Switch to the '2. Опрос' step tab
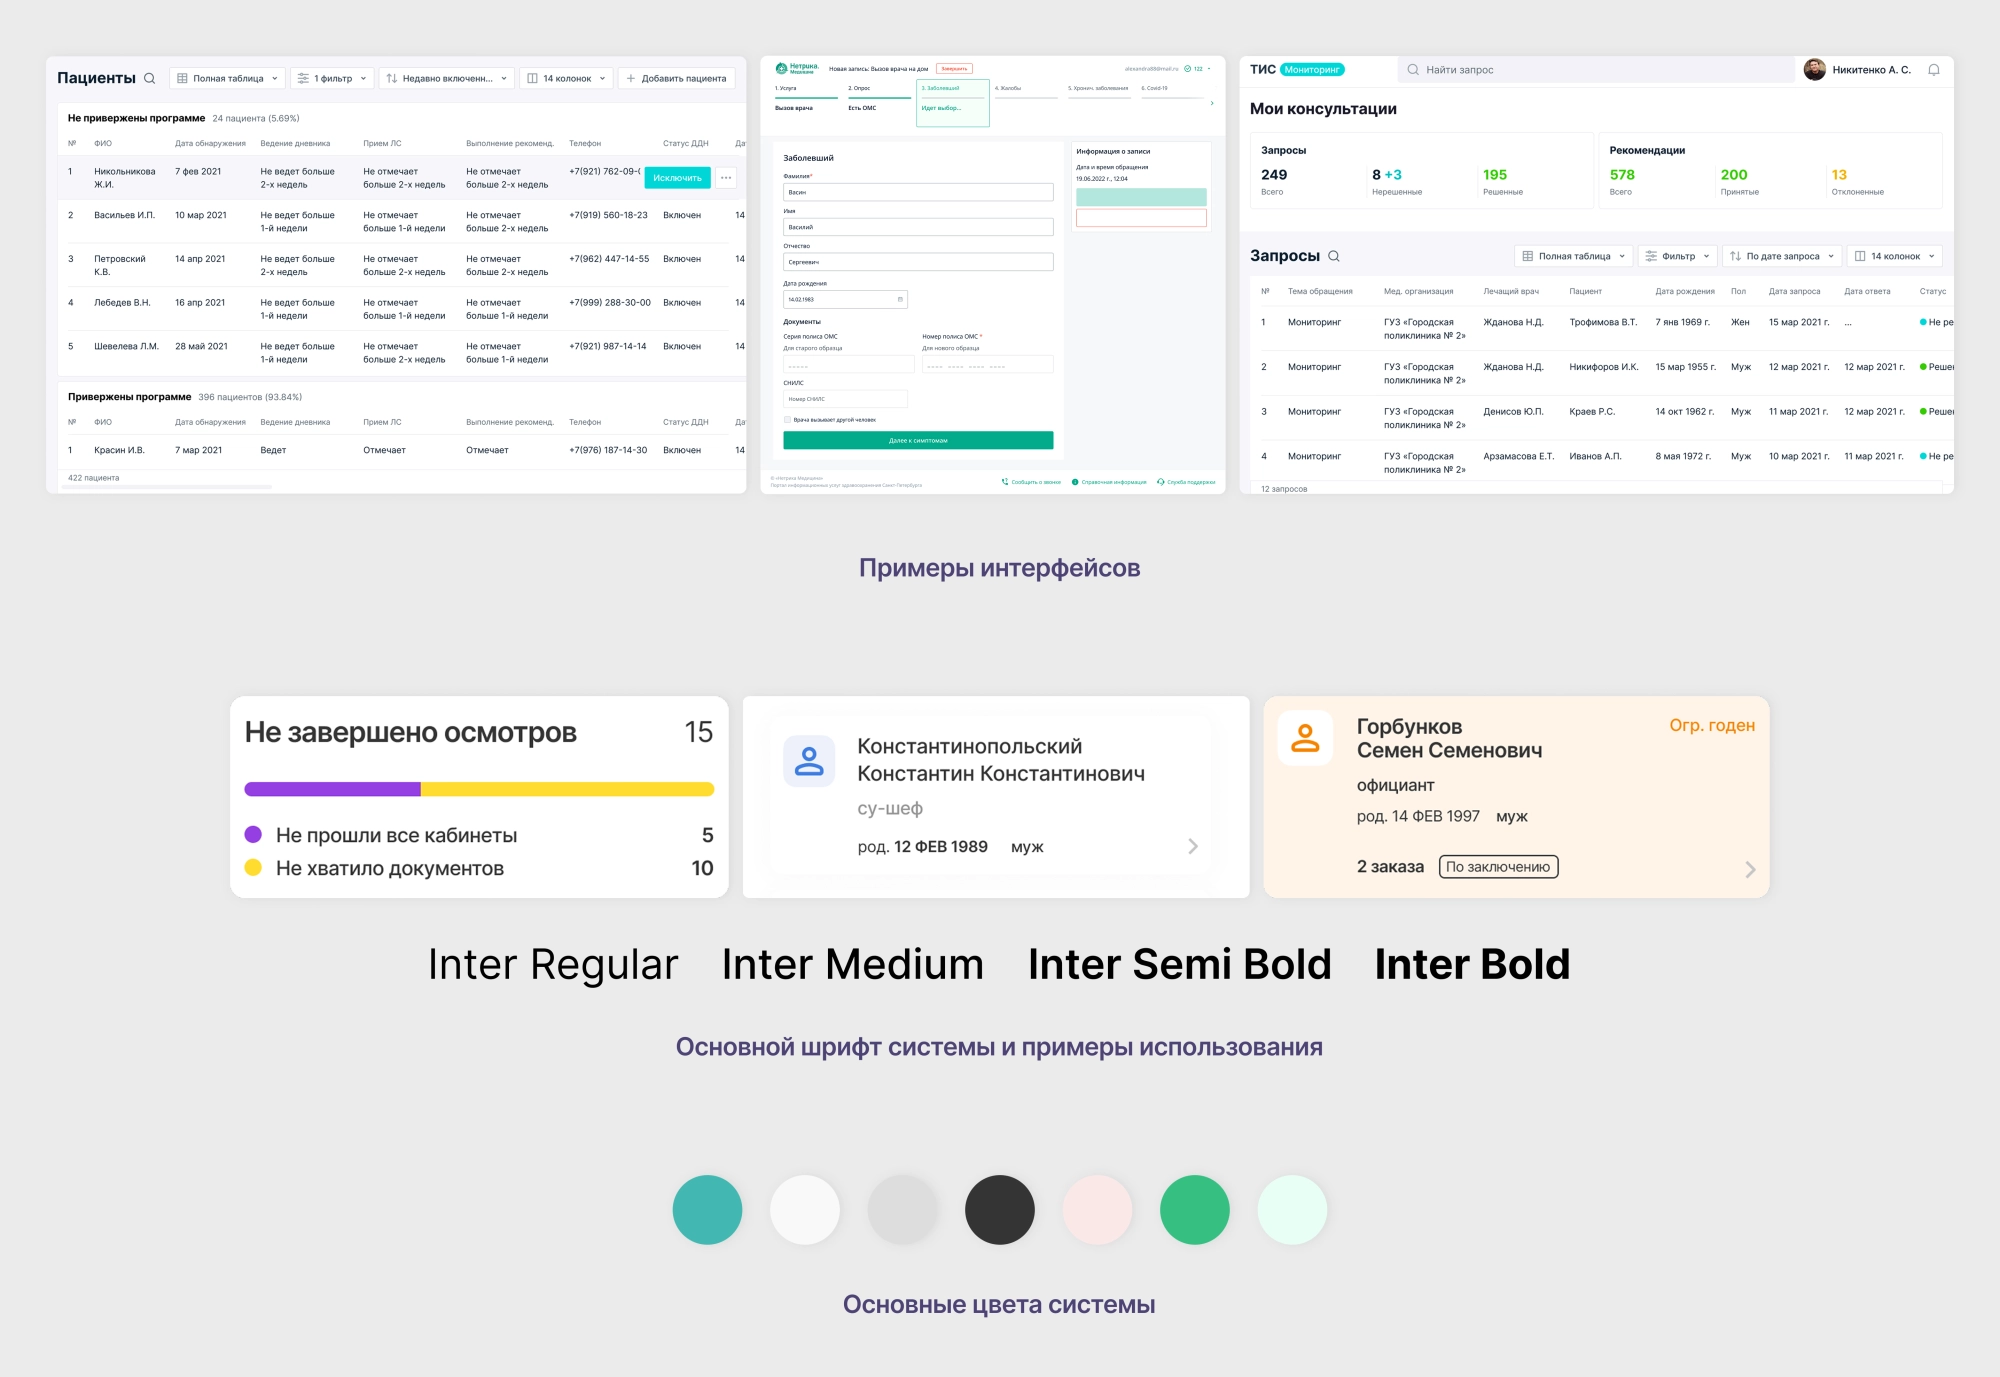2000x1377 pixels. click(860, 89)
